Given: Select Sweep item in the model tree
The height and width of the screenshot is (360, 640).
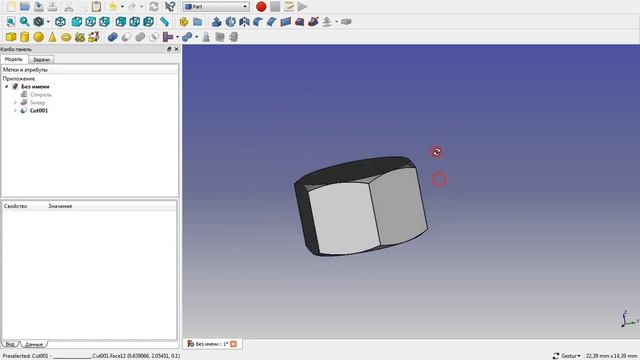Looking at the screenshot, I should tap(38, 102).
